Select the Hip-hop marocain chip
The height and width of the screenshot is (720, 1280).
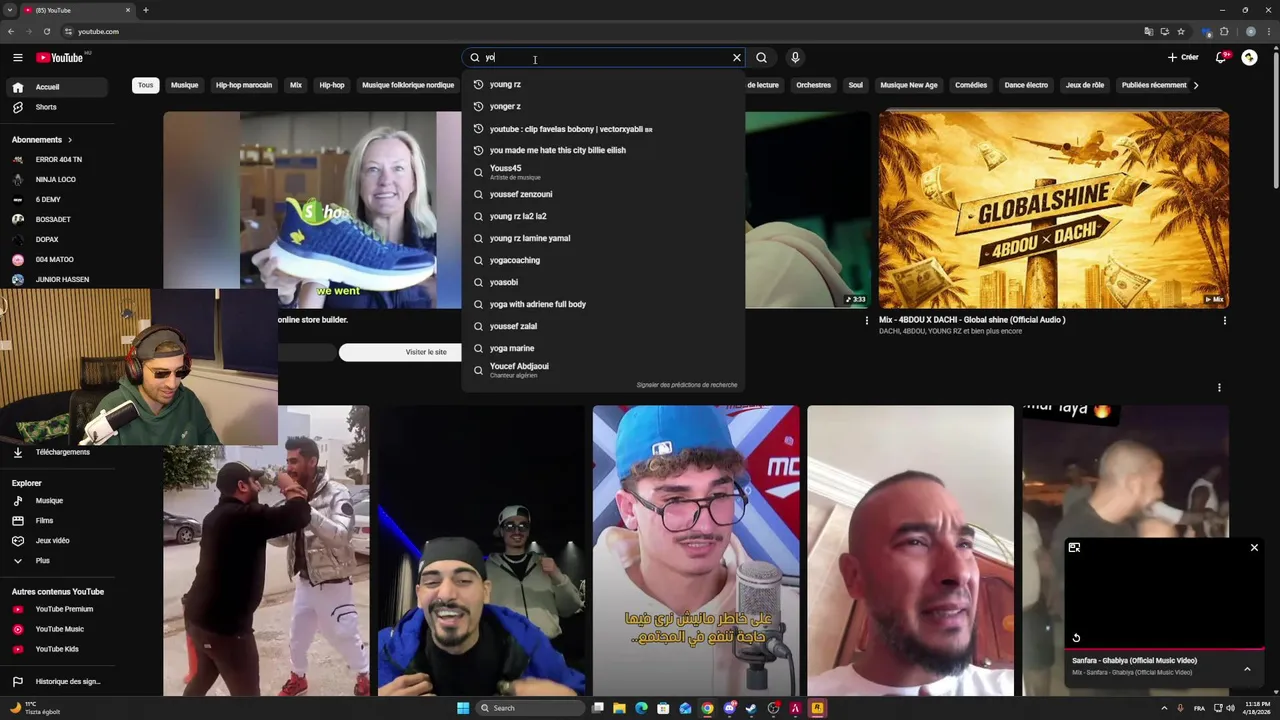(244, 85)
